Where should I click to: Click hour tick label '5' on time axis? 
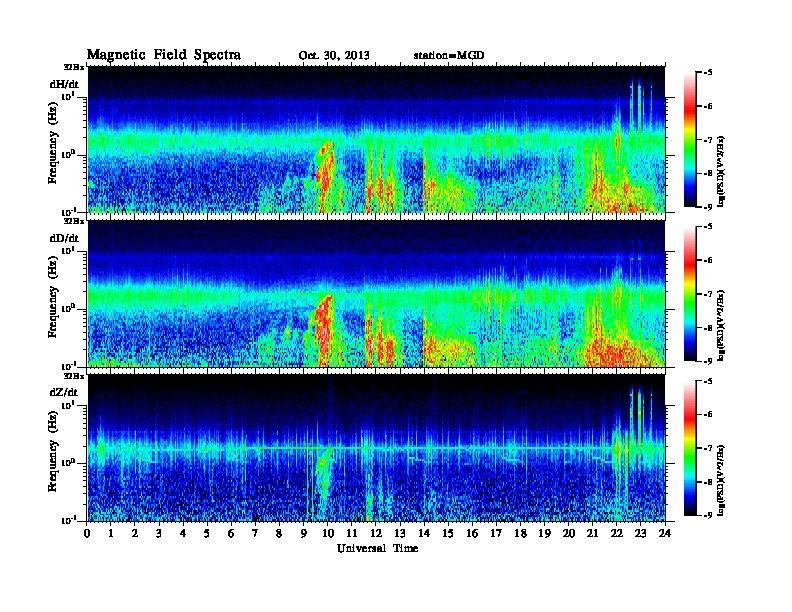tap(208, 533)
